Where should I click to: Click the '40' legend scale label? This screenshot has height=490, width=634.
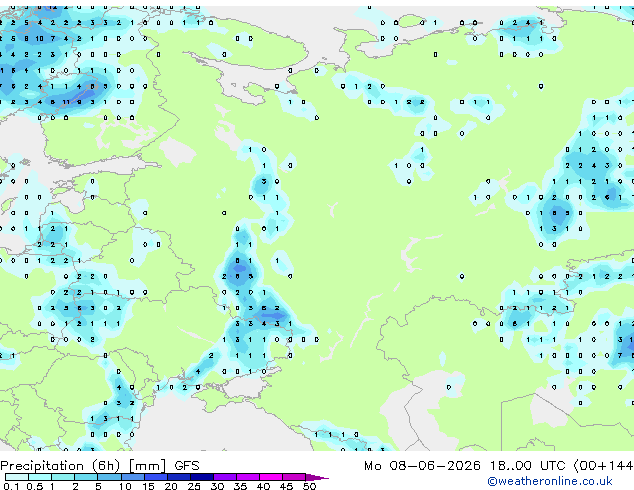(x=263, y=486)
